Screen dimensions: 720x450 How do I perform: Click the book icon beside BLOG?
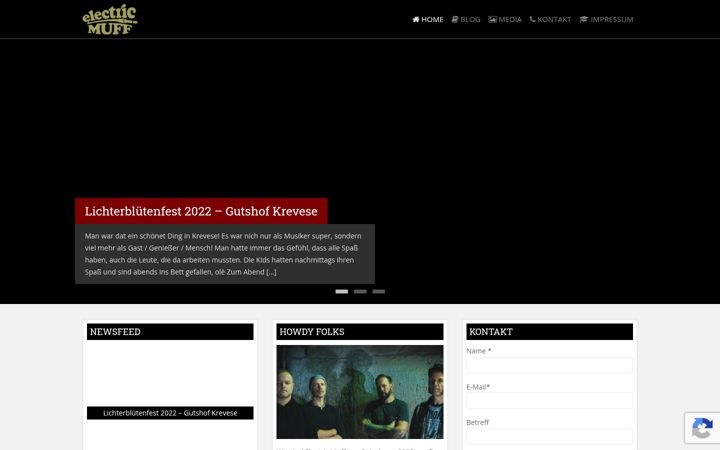point(455,19)
